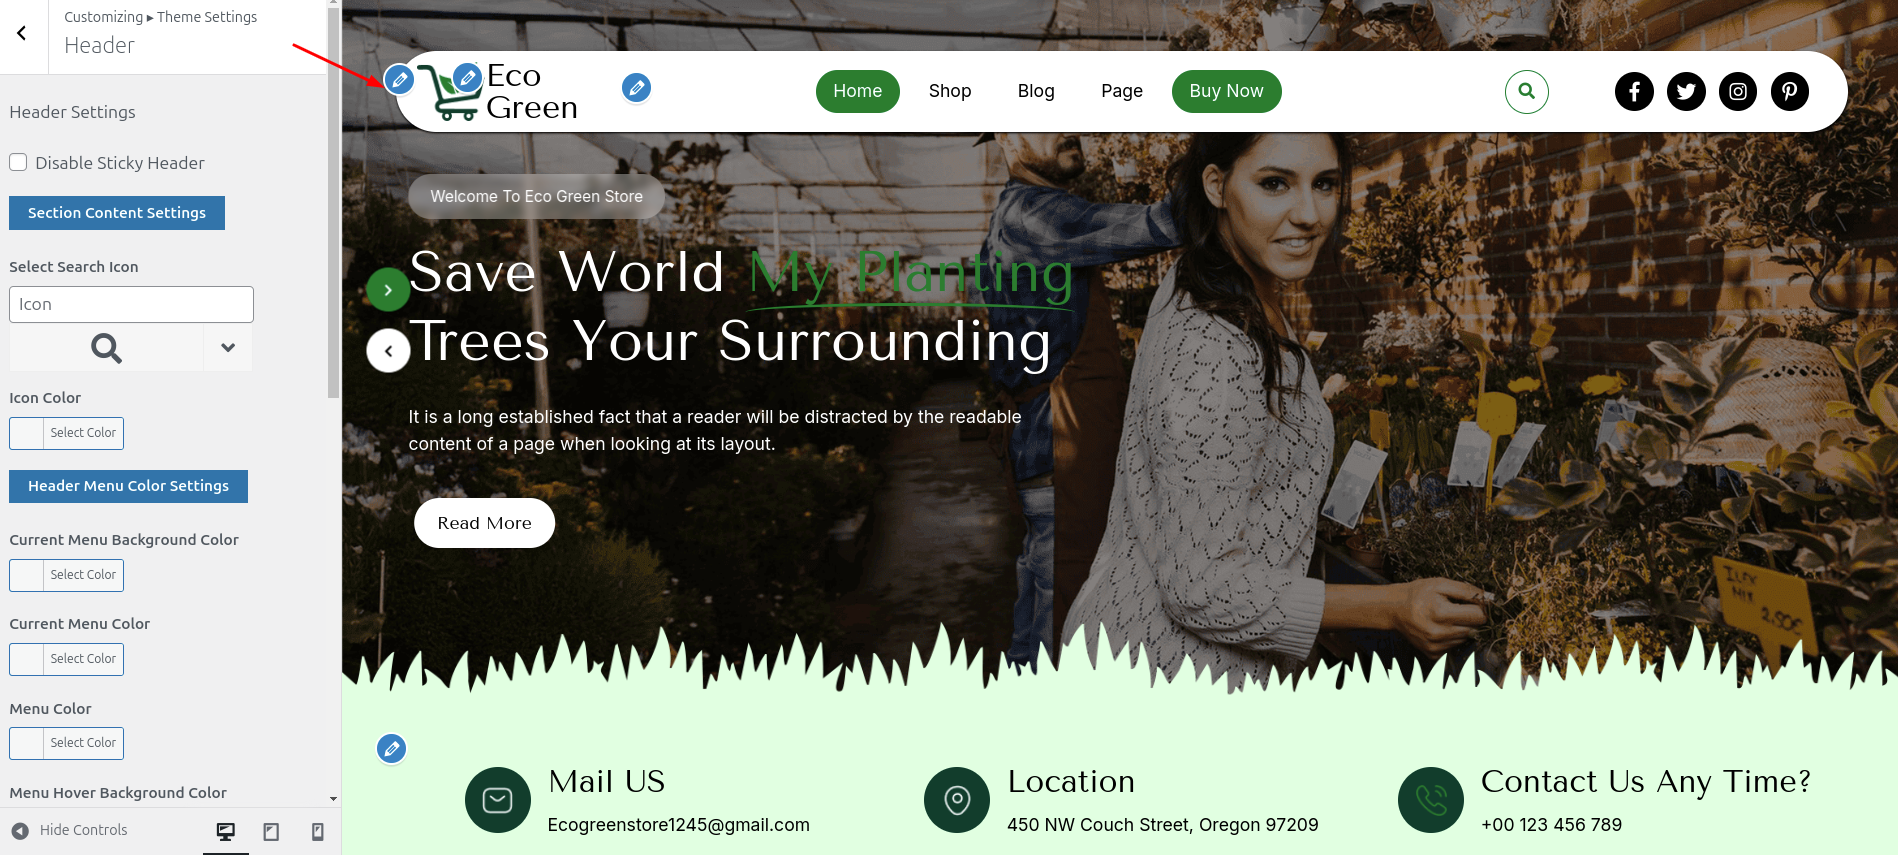Switch to tablet preview mode
1898x855 pixels.
tap(271, 831)
